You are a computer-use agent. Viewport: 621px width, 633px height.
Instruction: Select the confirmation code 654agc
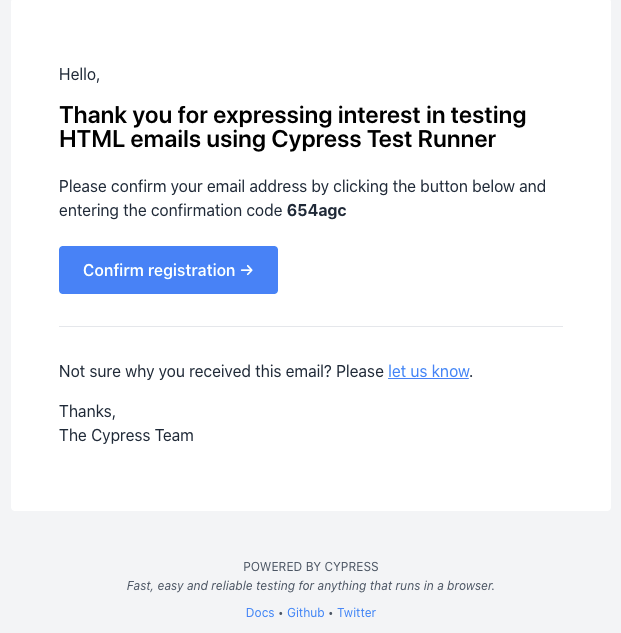[x=317, y=211]
